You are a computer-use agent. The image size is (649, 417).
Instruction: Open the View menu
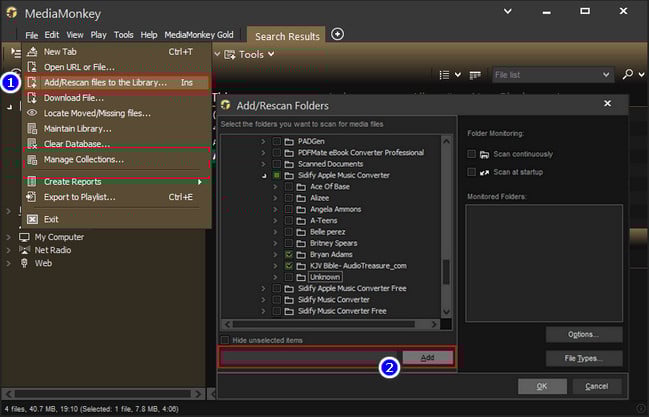[75, 35]
